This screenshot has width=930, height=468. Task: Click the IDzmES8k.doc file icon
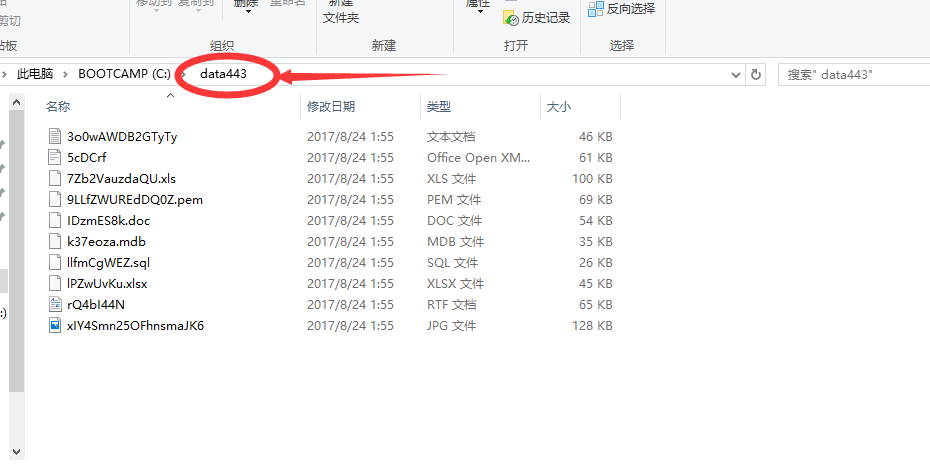pos(55,221)
